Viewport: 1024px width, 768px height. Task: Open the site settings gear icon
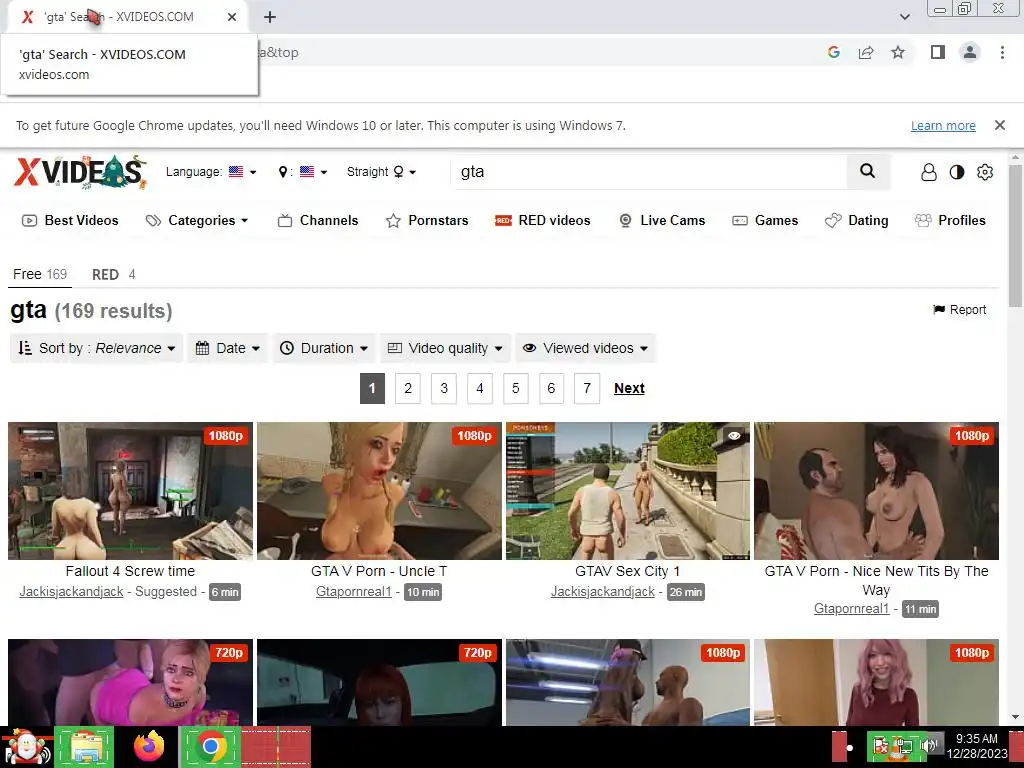pos(985,172)
